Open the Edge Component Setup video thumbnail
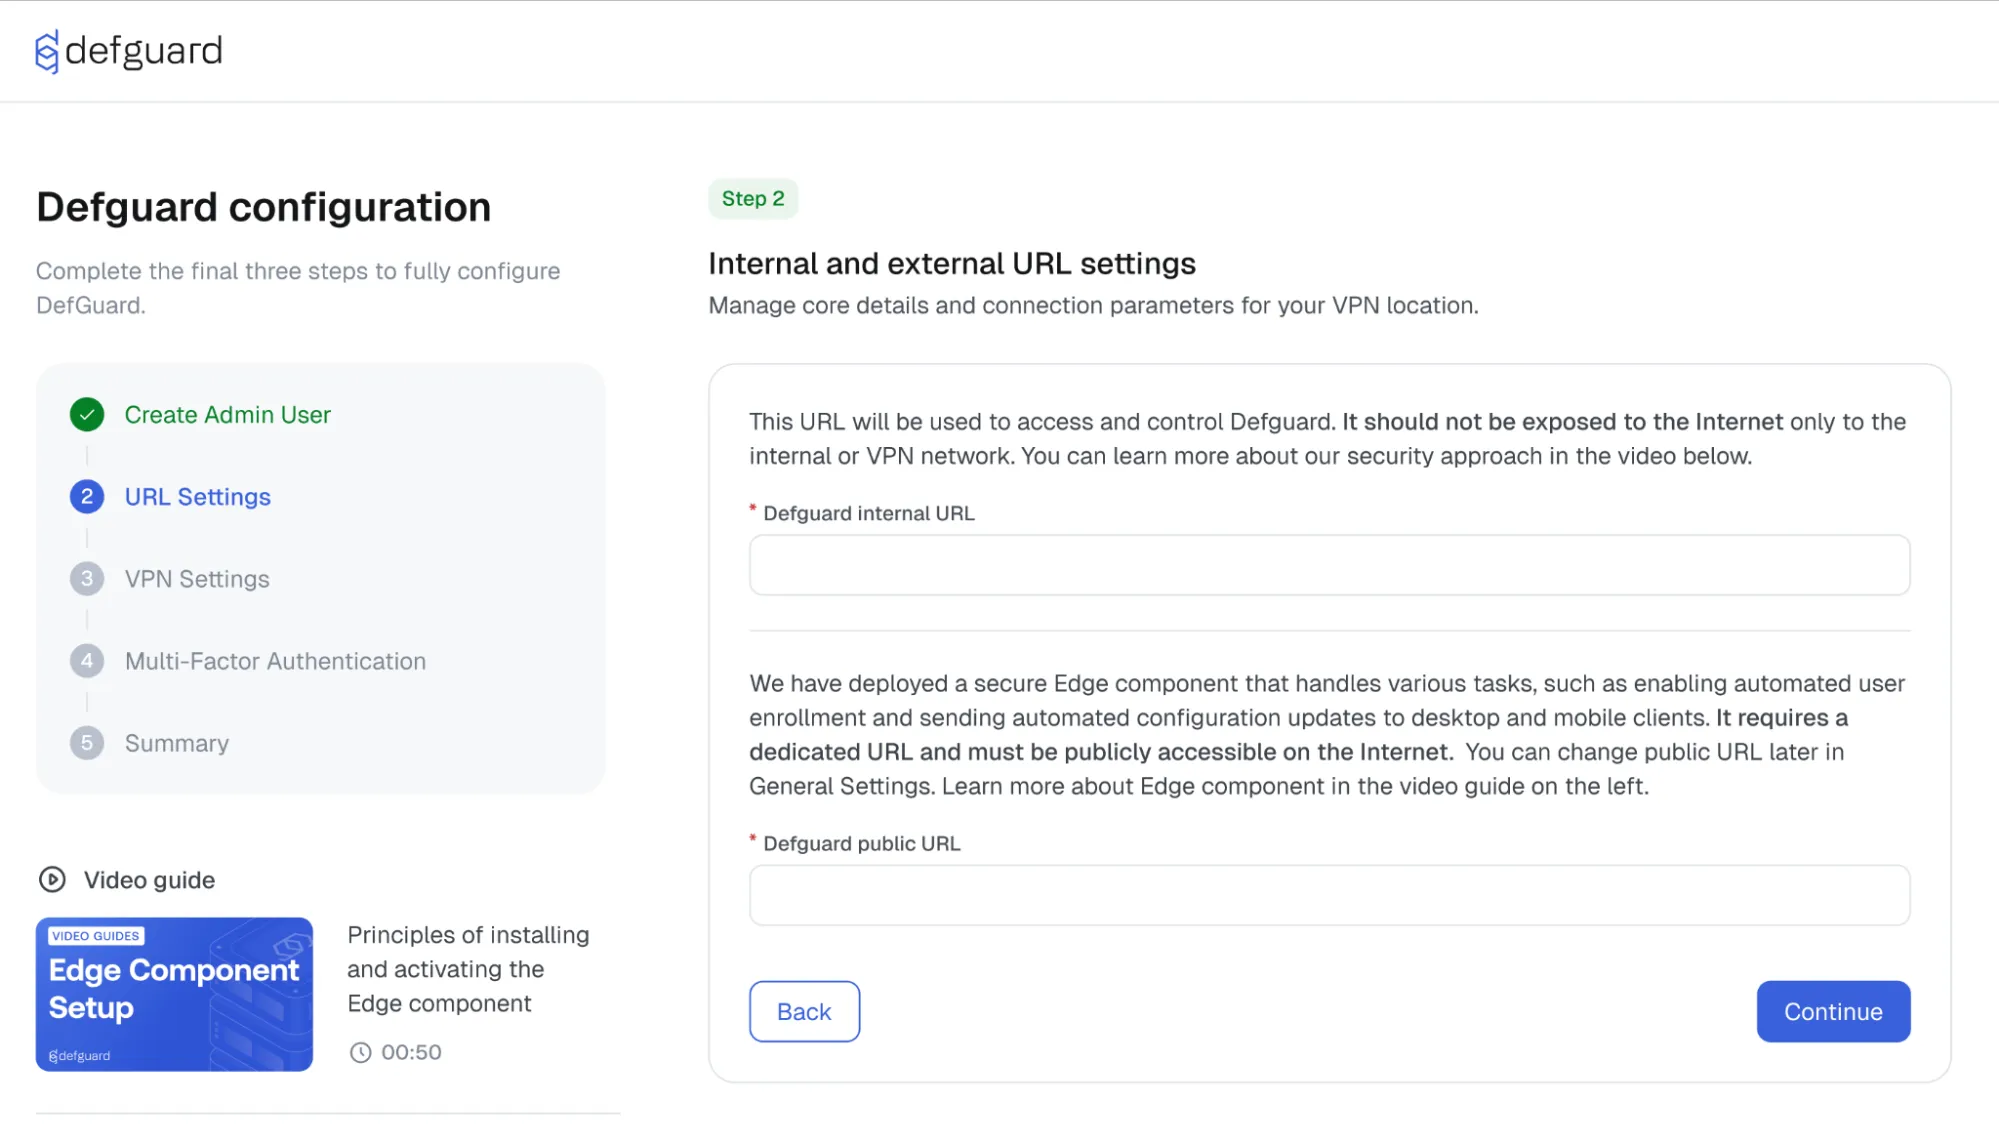1999x1143 pixels. 174,994
